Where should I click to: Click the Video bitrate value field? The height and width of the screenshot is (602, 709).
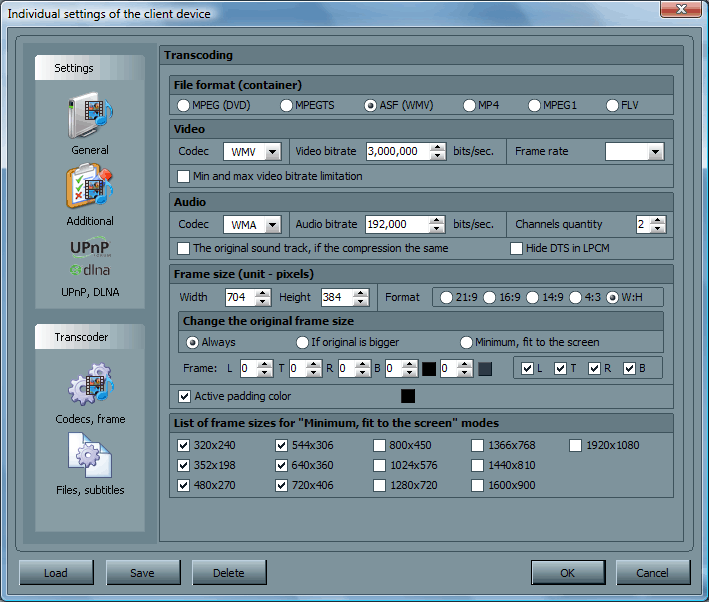click(398, 152)
